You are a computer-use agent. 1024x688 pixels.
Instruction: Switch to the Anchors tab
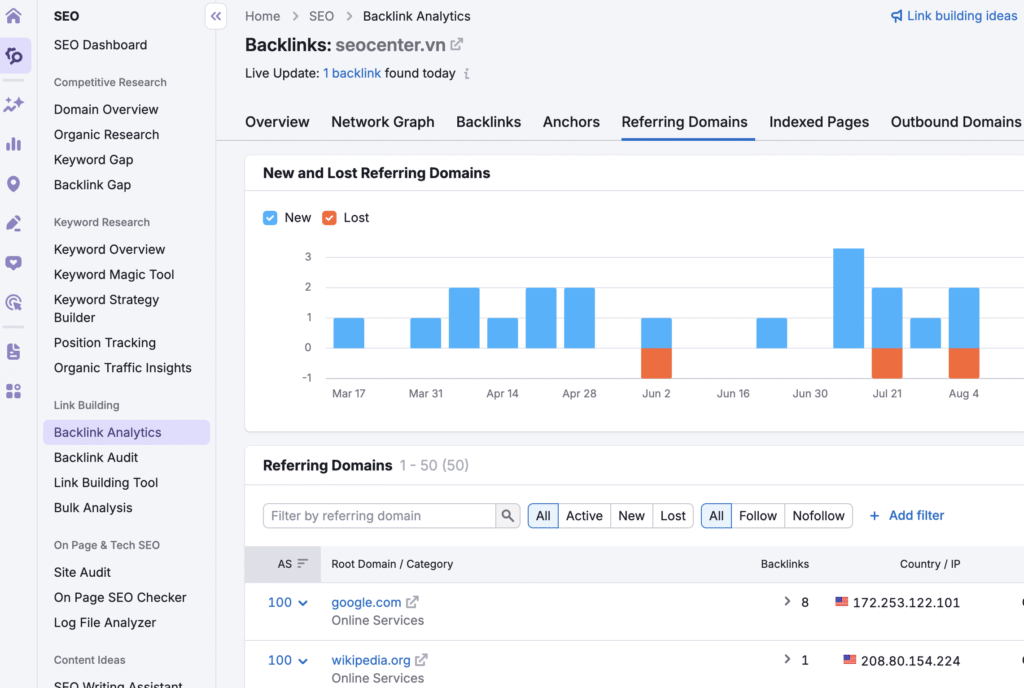pyautogui.click(x=571, y=122)
